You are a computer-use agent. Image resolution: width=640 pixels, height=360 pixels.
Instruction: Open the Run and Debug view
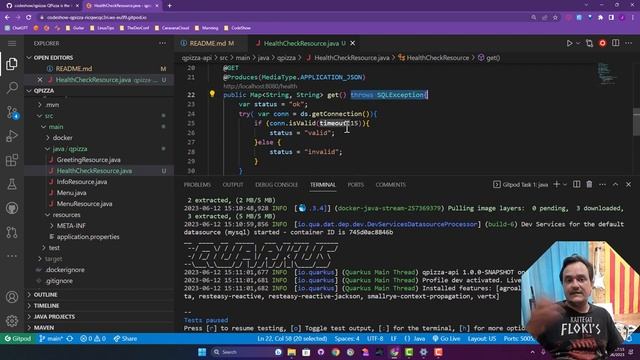click(x=12, y=136)
